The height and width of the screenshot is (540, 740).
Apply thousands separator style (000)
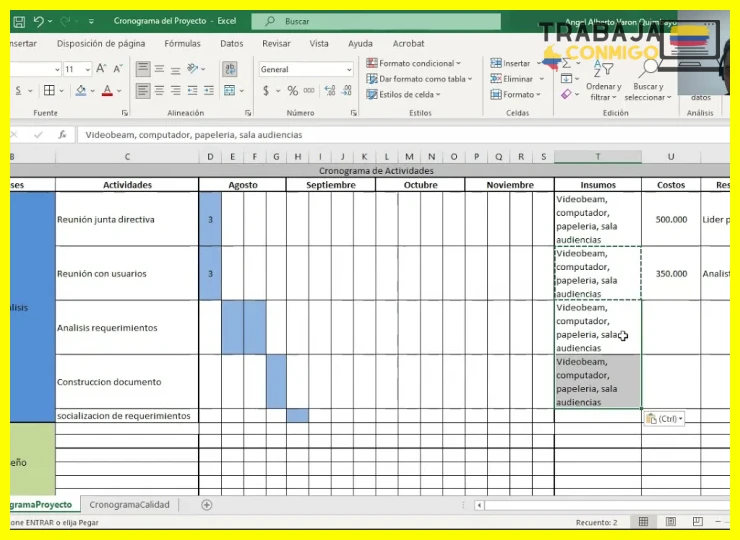pos(309,91)
